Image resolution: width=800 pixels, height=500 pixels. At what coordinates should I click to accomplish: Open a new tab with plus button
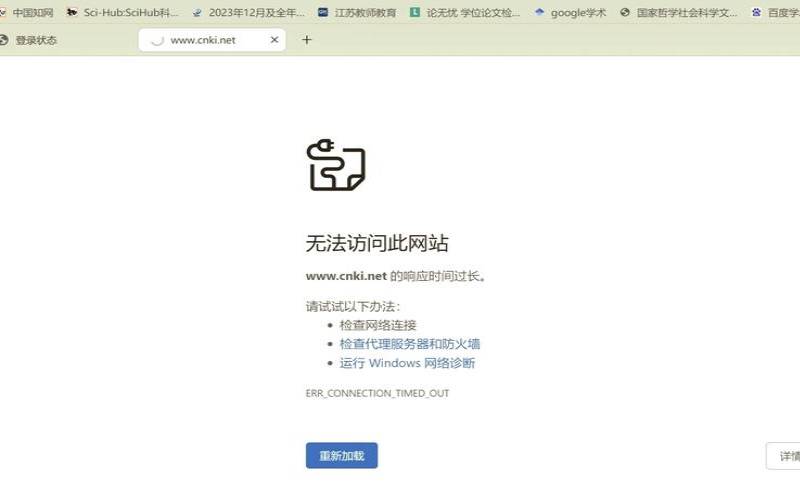point(307,40)
